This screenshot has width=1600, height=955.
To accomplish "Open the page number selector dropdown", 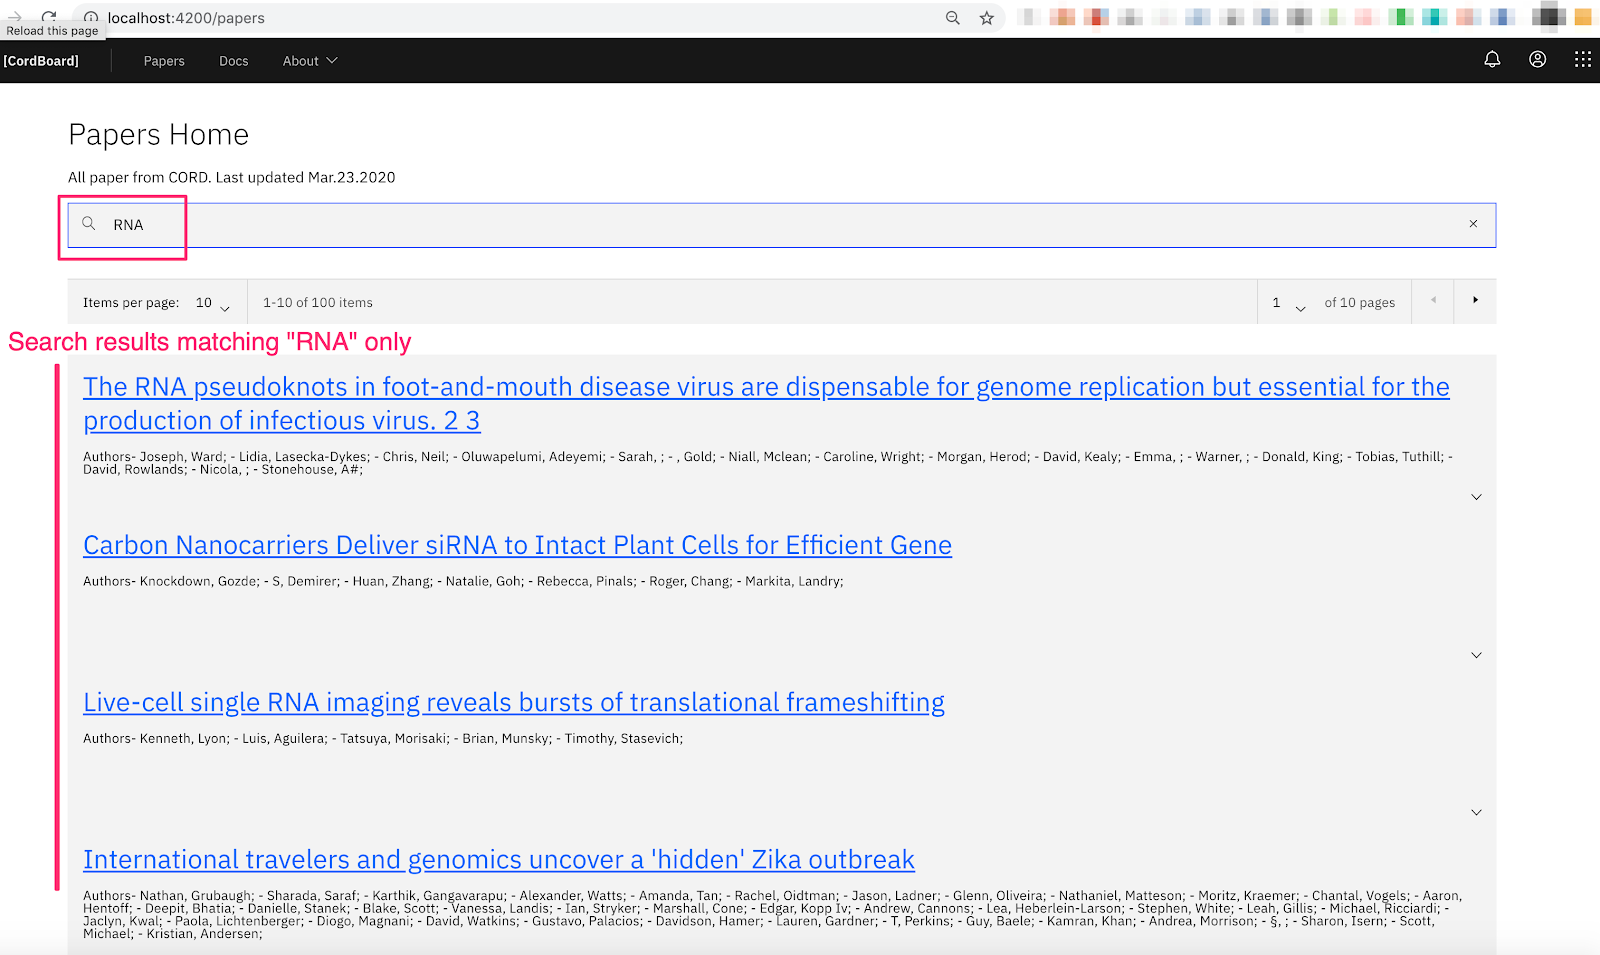I will coord(1288,303).
